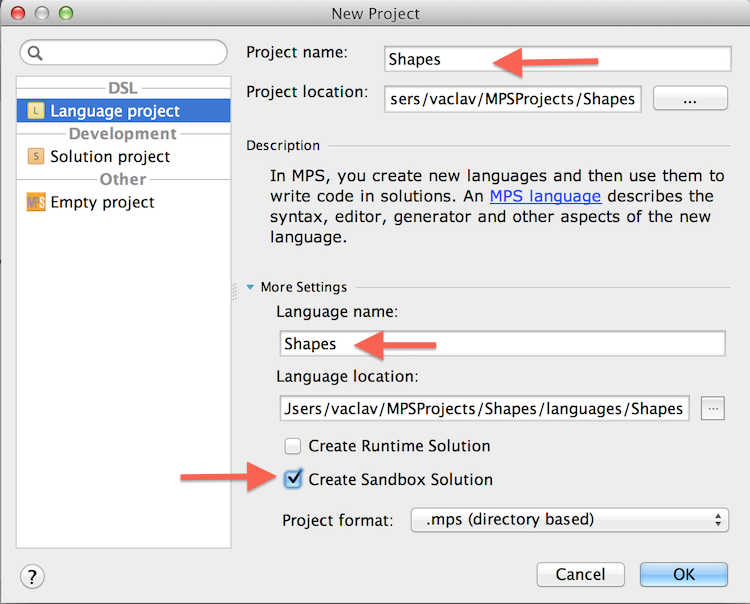Click the Language project icon
Screen dimensions: 750x604
coord(36,111)
